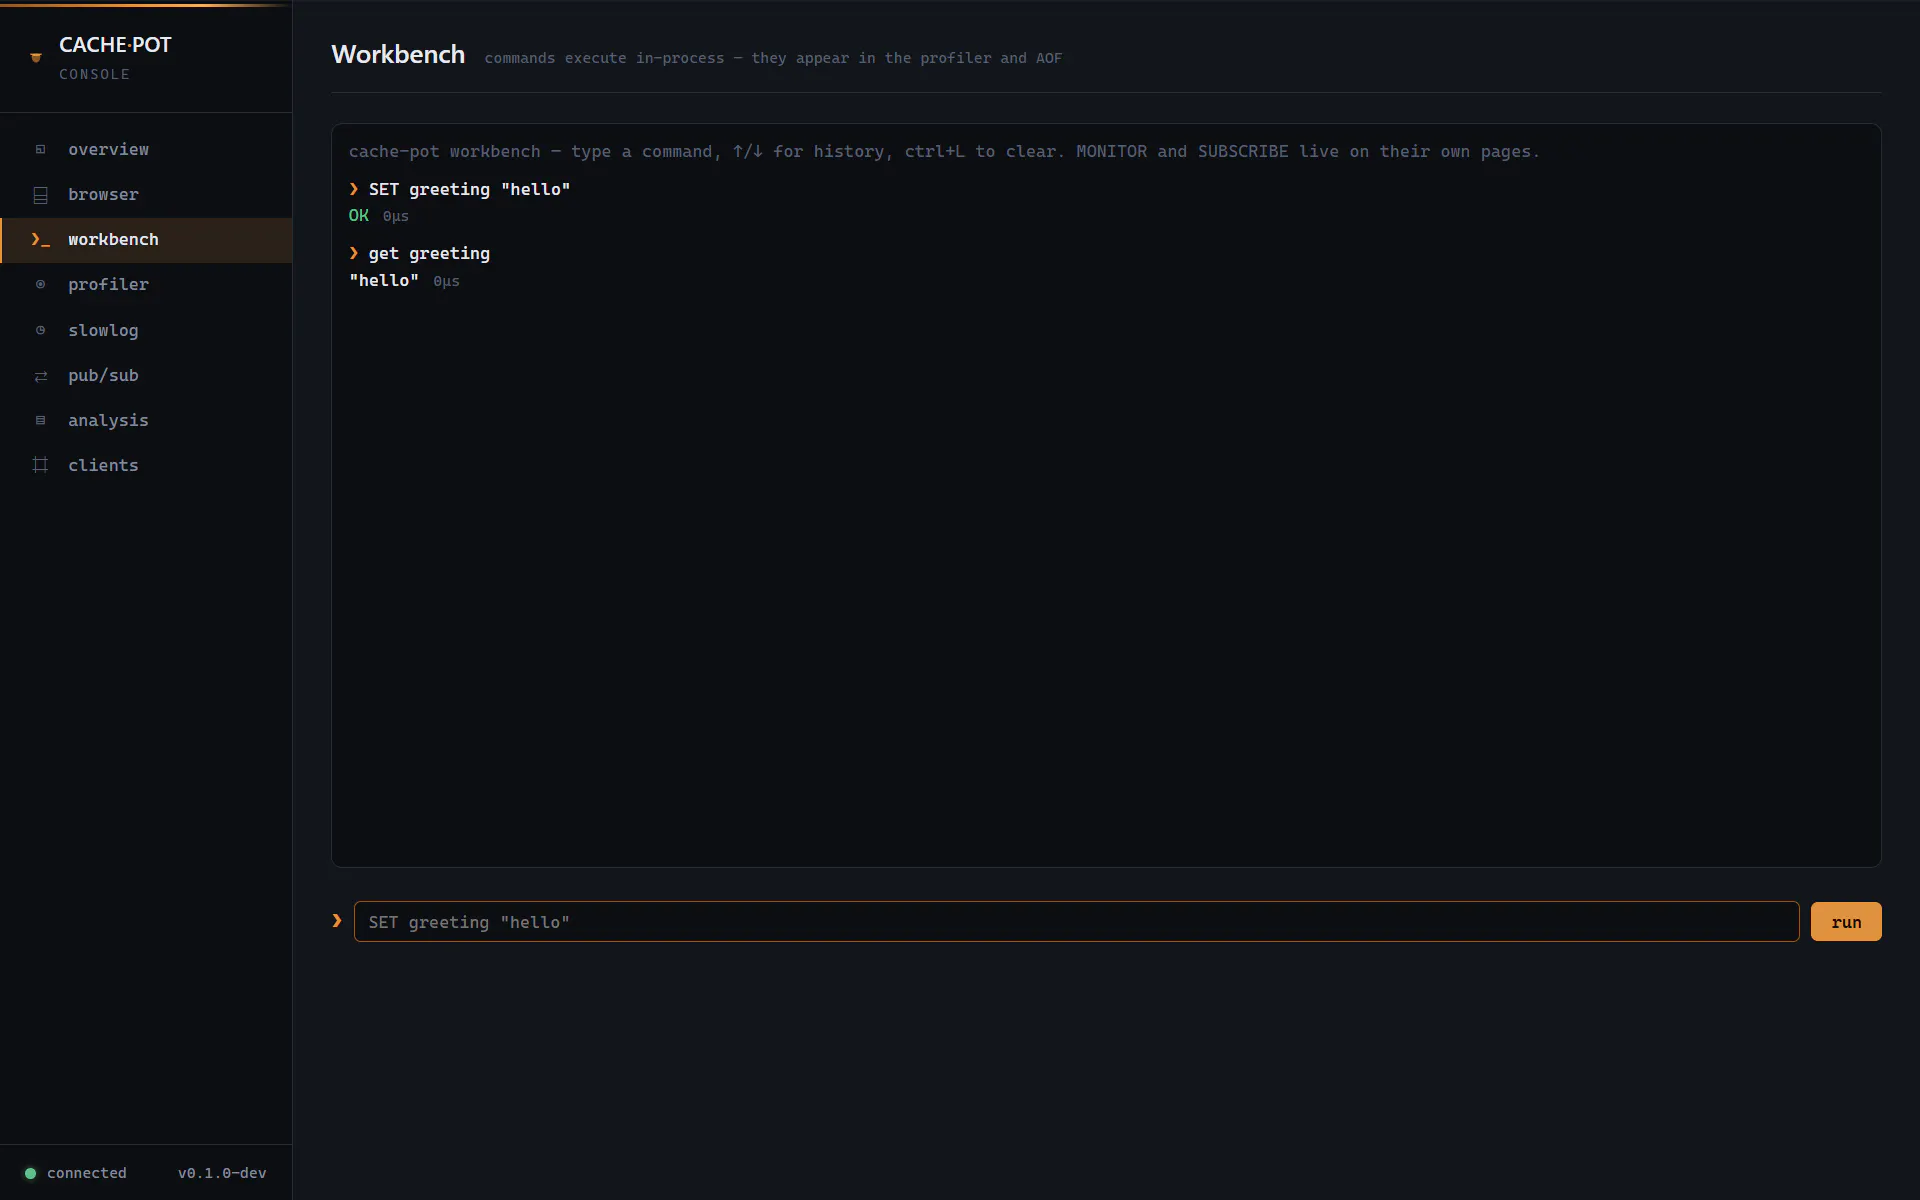Image resolution: width=1920 pixels, height=1200 pixels.
Task: Click the "hello" result value
Action: pos(384,281)
